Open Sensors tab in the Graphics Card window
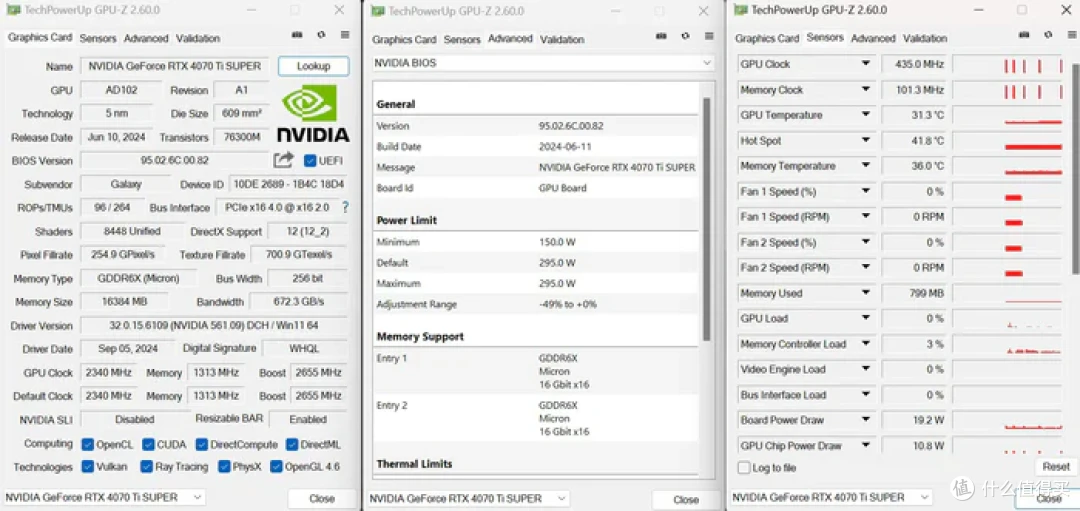This screenshot has height=511, width=1080. pyautogui.click(x=98, y=38)
